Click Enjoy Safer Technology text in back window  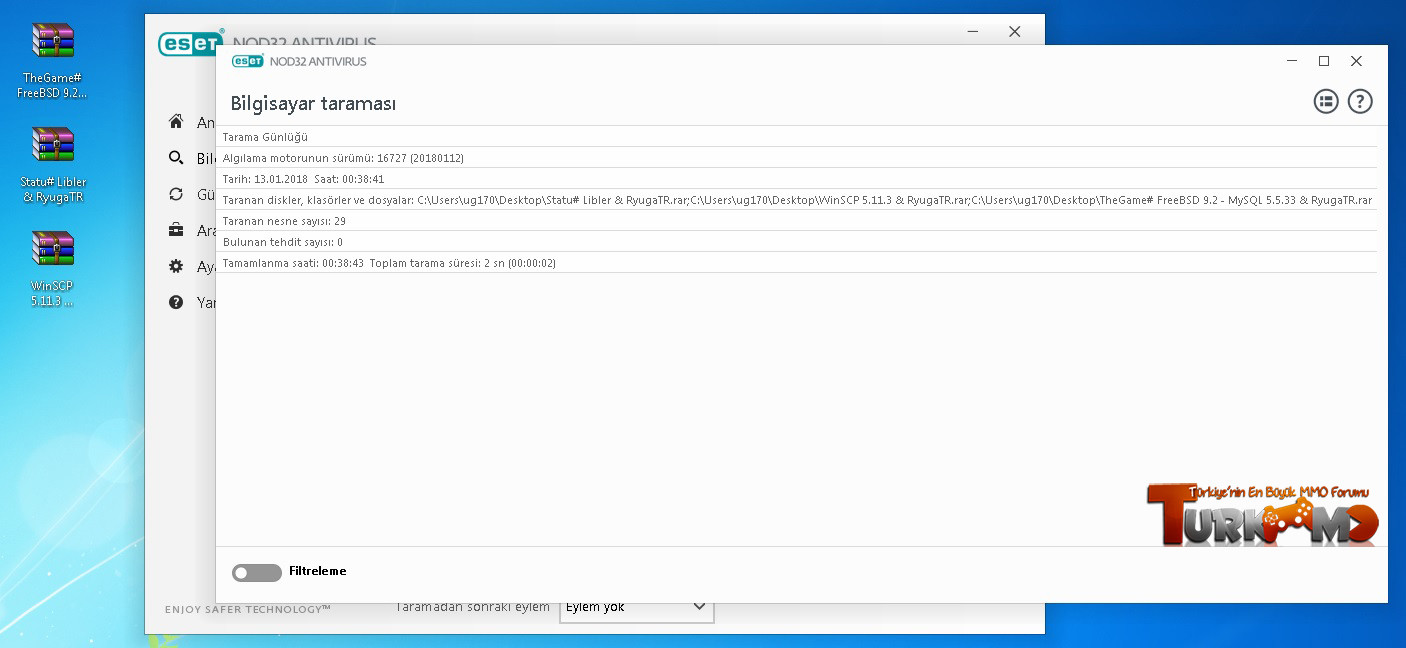tap(248, 609)
